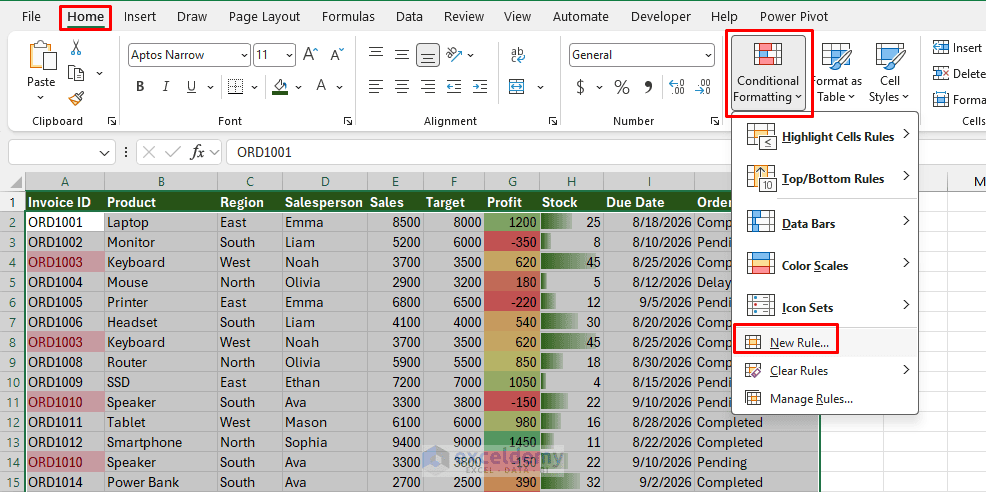Toggle Bold formatting

click(140, 87)
